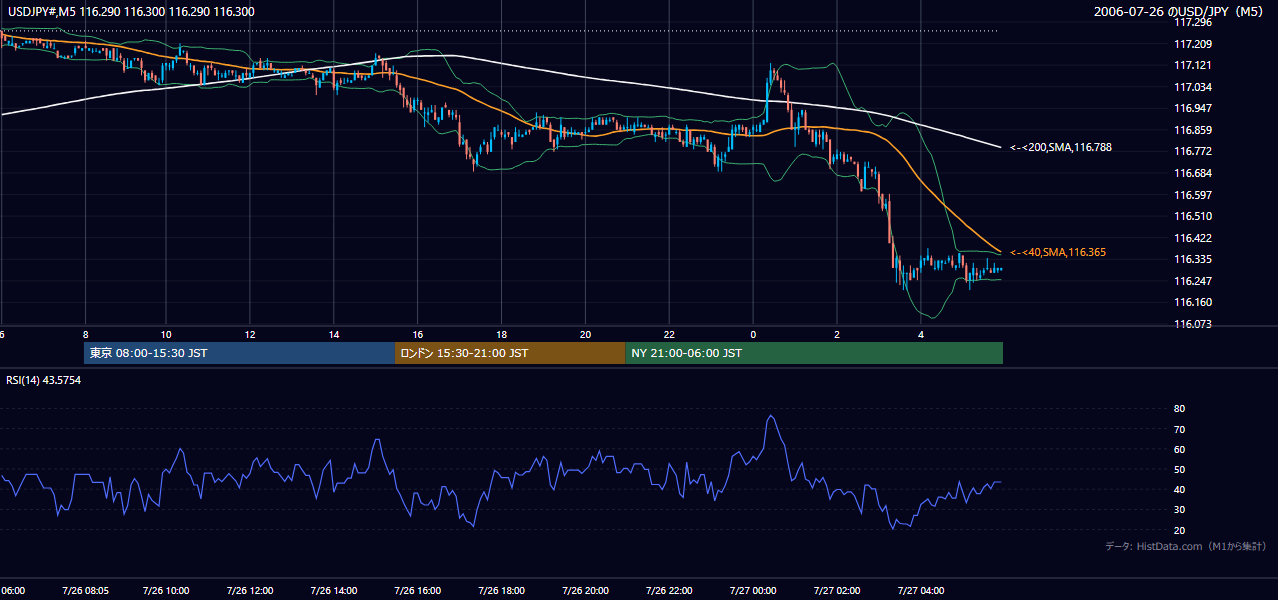Select the London session bar 15:30-21:00 JST
This screenshot has width=1278, height=600.
tap(511, 353)
